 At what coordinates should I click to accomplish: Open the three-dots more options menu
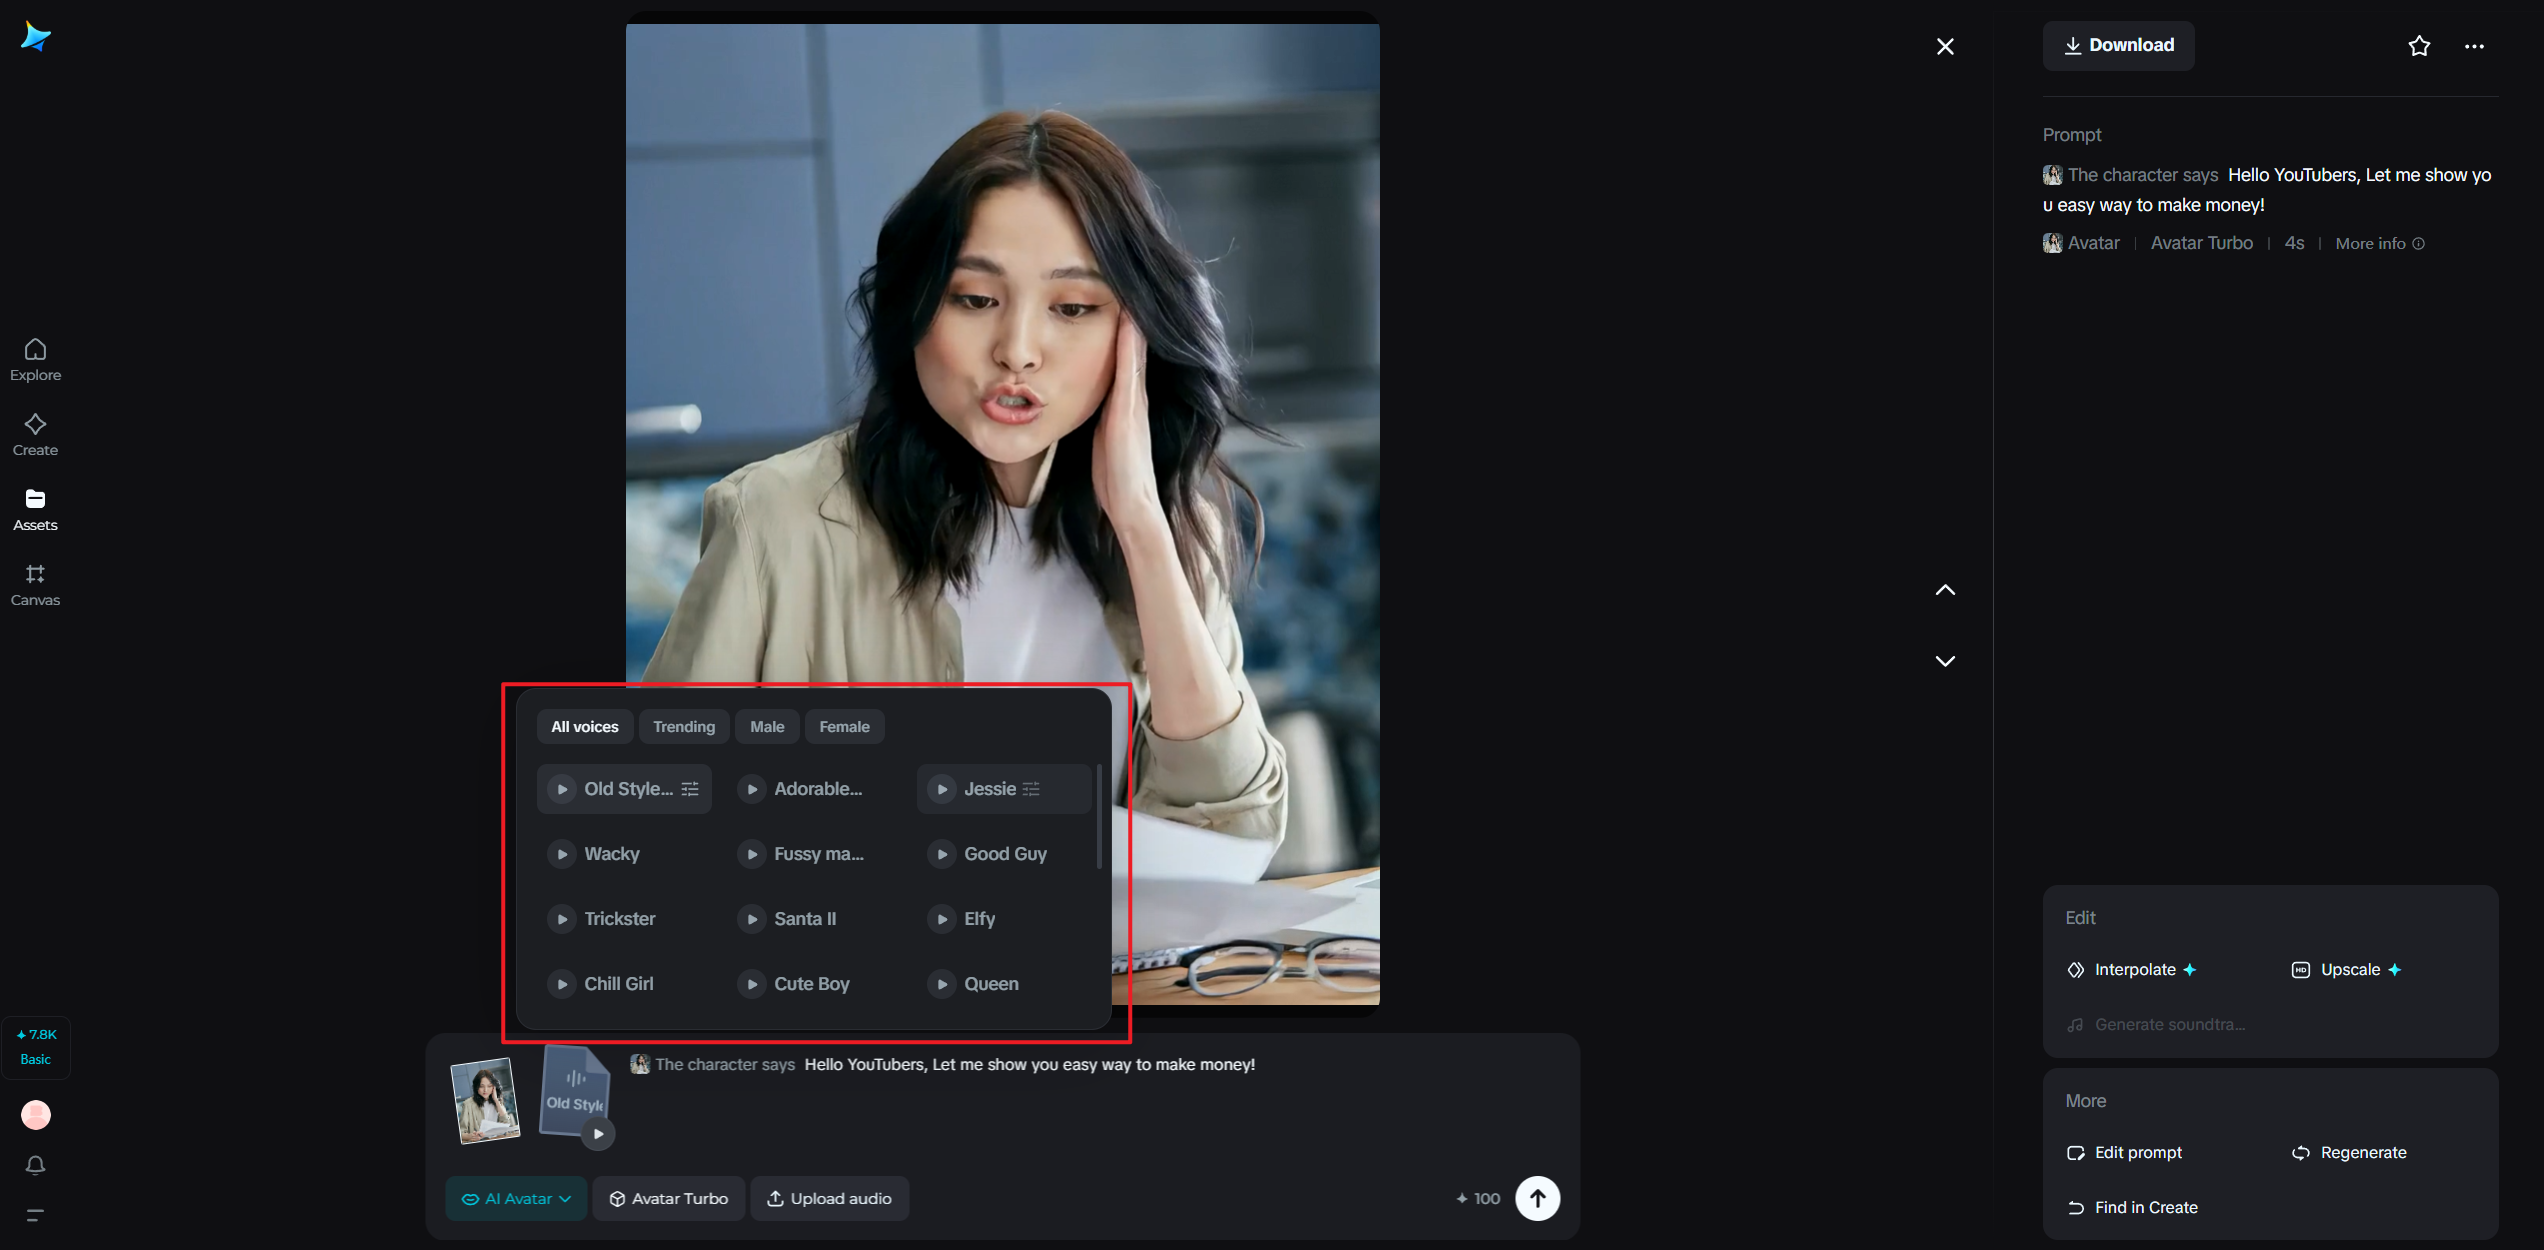(2474, 46)
